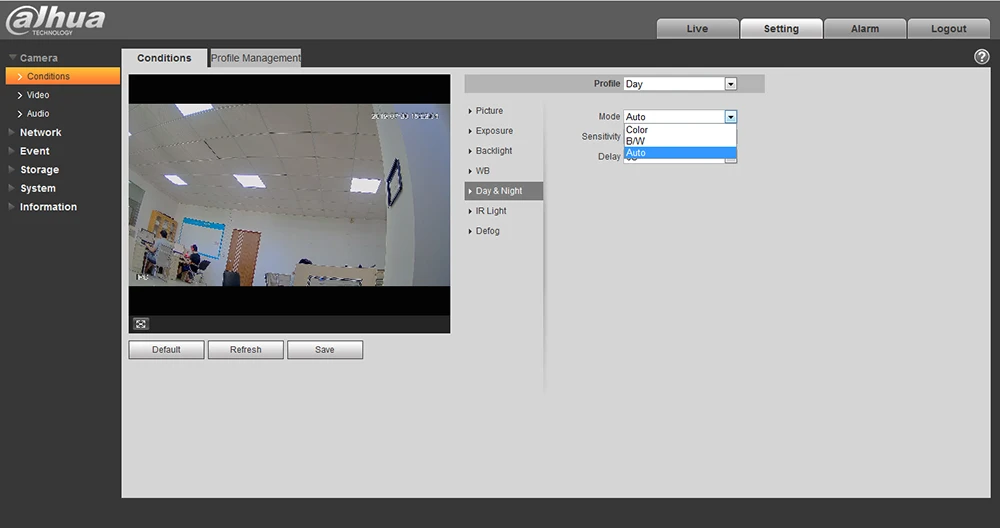Image resolution: width=1000 pixels, height=528 pixels.
Task: Click the Default button
Action: (166, 349)
